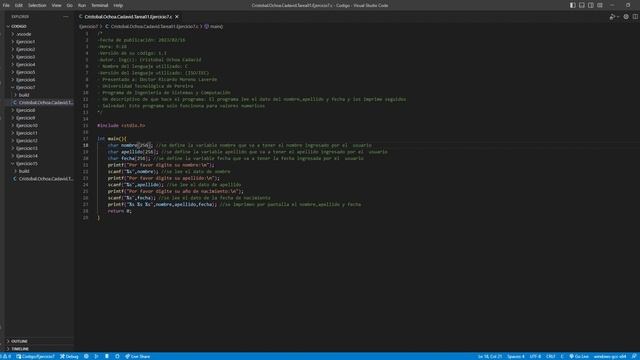This screenshot has height=360, width=640.
Task: Close the Ejercicio7.c editor tab
Action: pos(177,17)
